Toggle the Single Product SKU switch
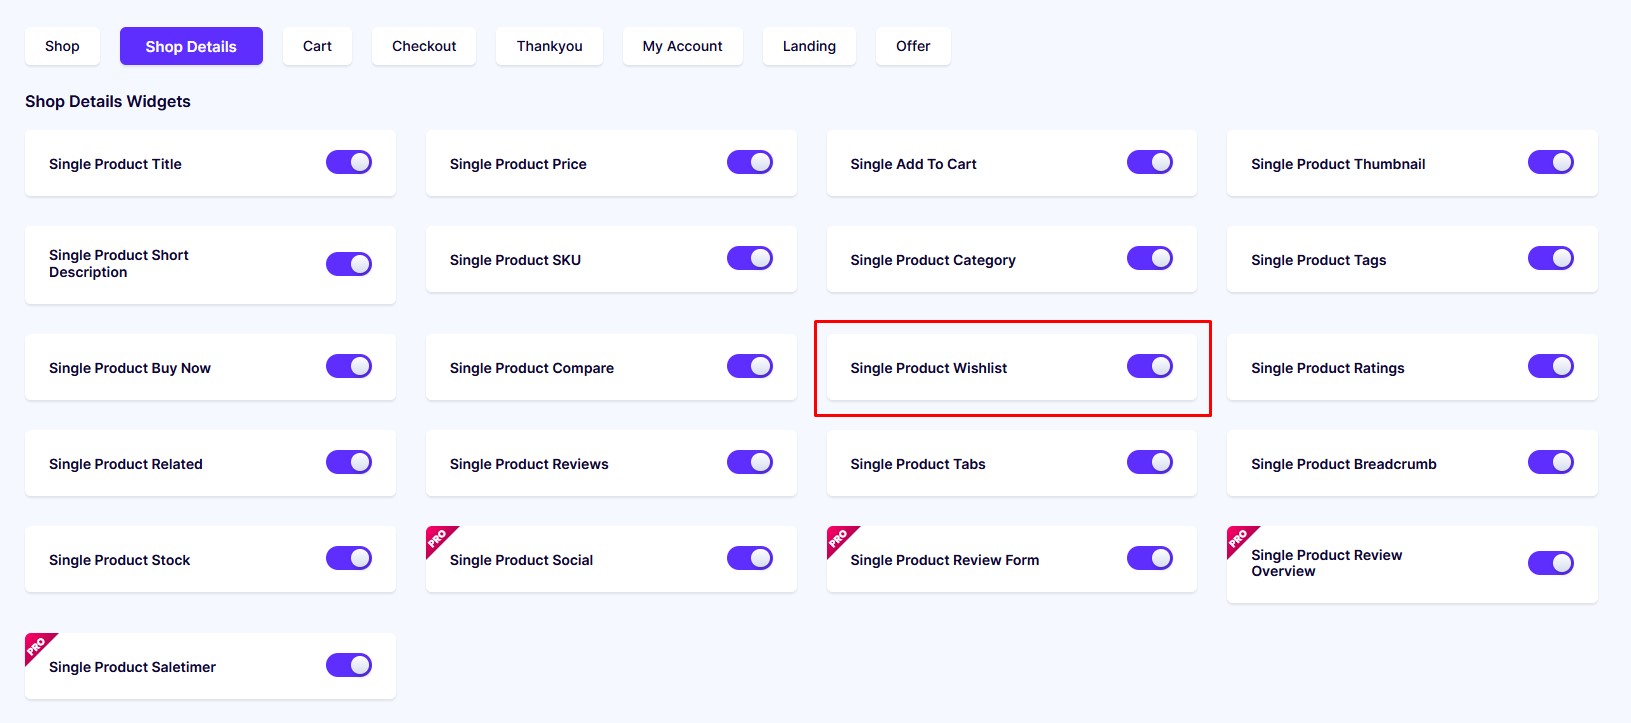 (750, 258)
